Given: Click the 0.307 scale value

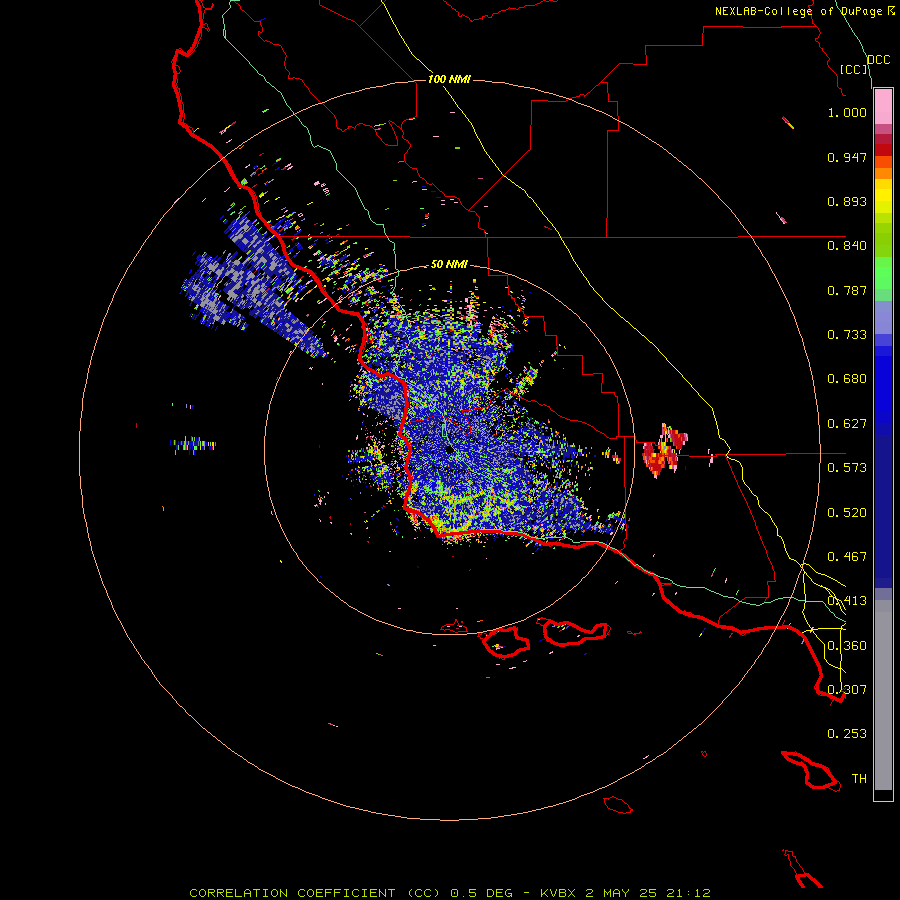Looking at the screenshot, I should pos(847,690).
